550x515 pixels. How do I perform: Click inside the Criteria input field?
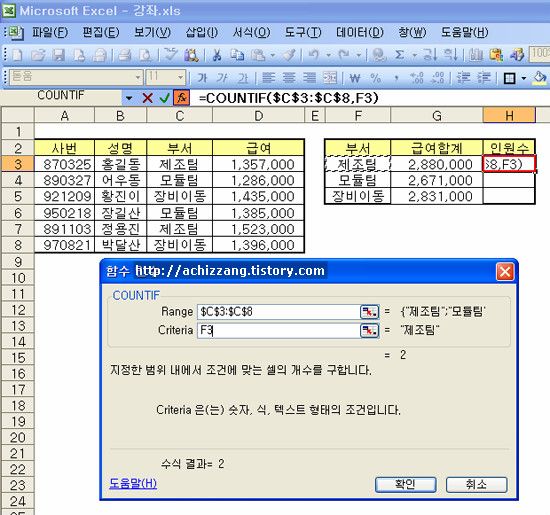point(279,330)
